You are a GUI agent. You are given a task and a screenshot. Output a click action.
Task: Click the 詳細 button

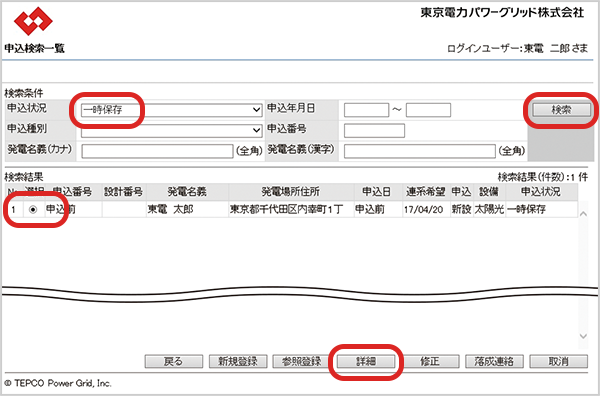click(x=366, y=361)
